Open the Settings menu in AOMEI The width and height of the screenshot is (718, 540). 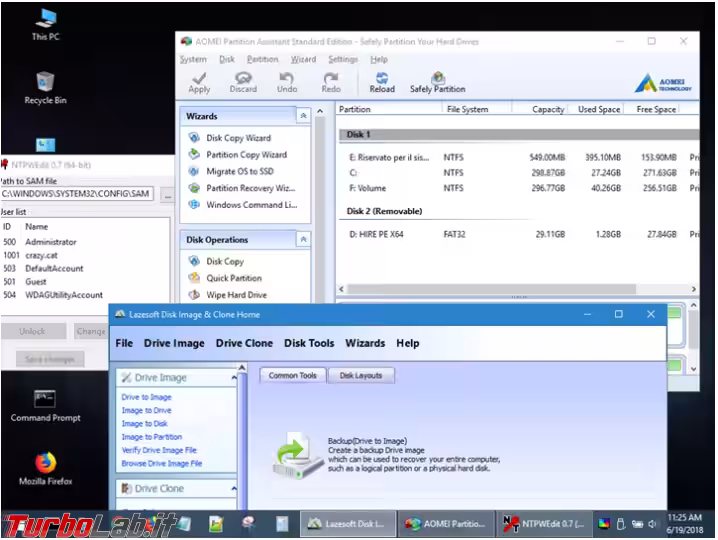click(343, 60)
